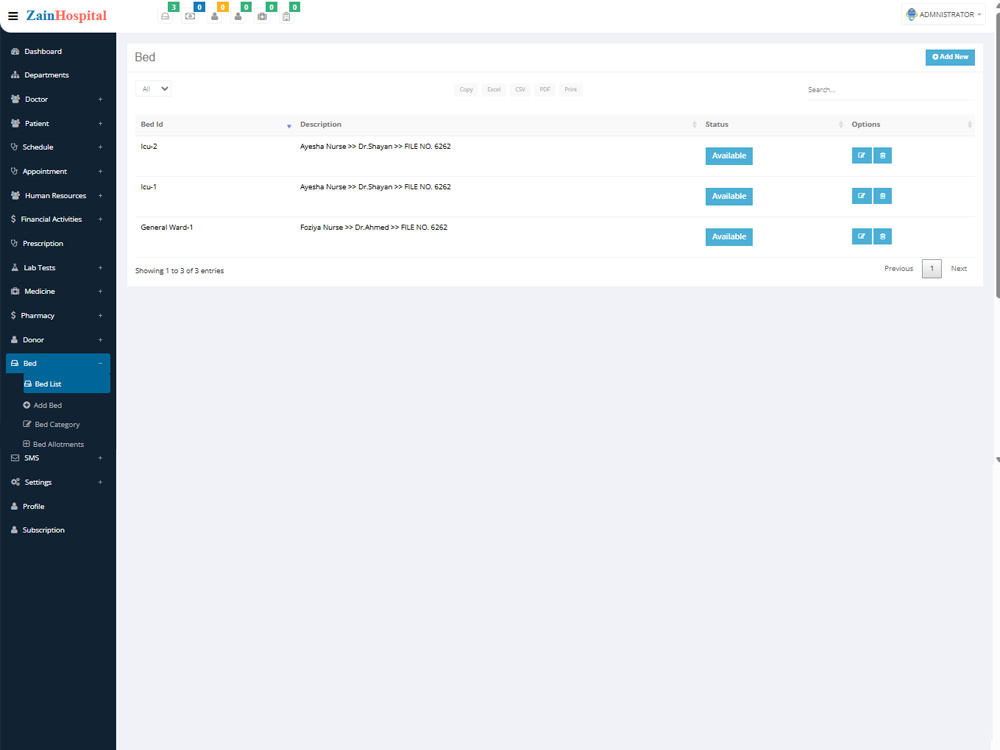Expand the SMS sidebar menu

pyautogui.click(x=57, y=458)
